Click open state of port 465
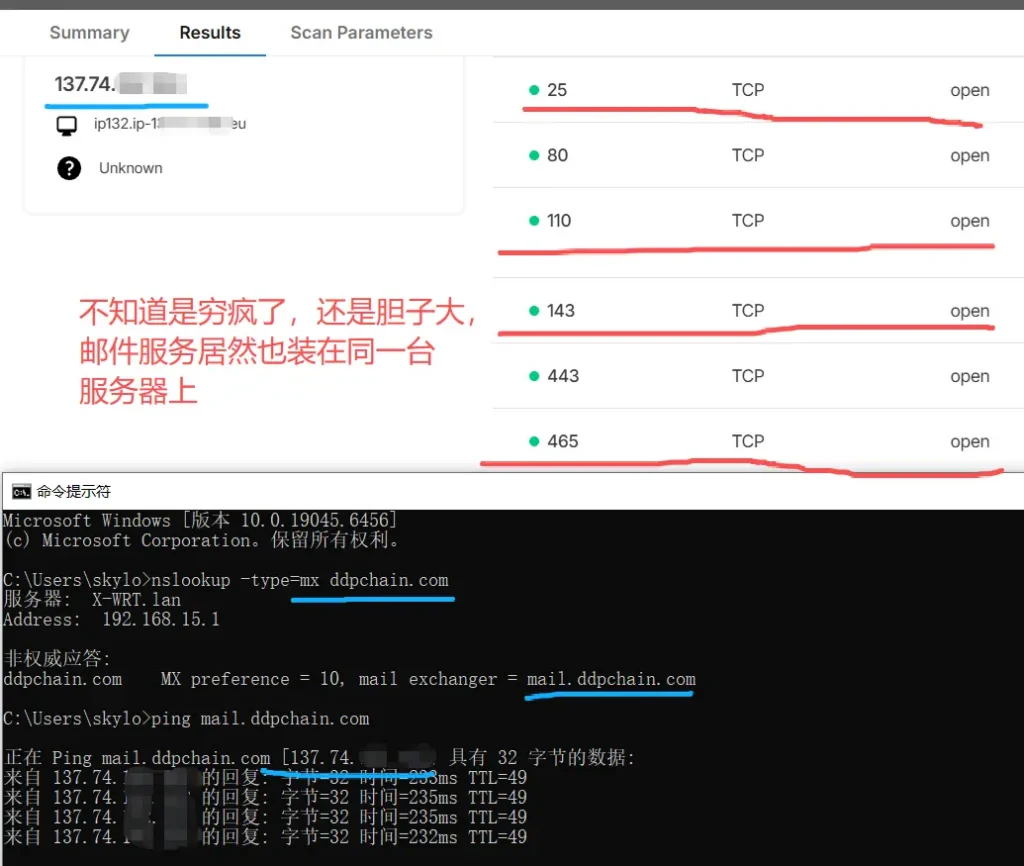The height and width of the screenshot is (866, 1024). [970, 441]
